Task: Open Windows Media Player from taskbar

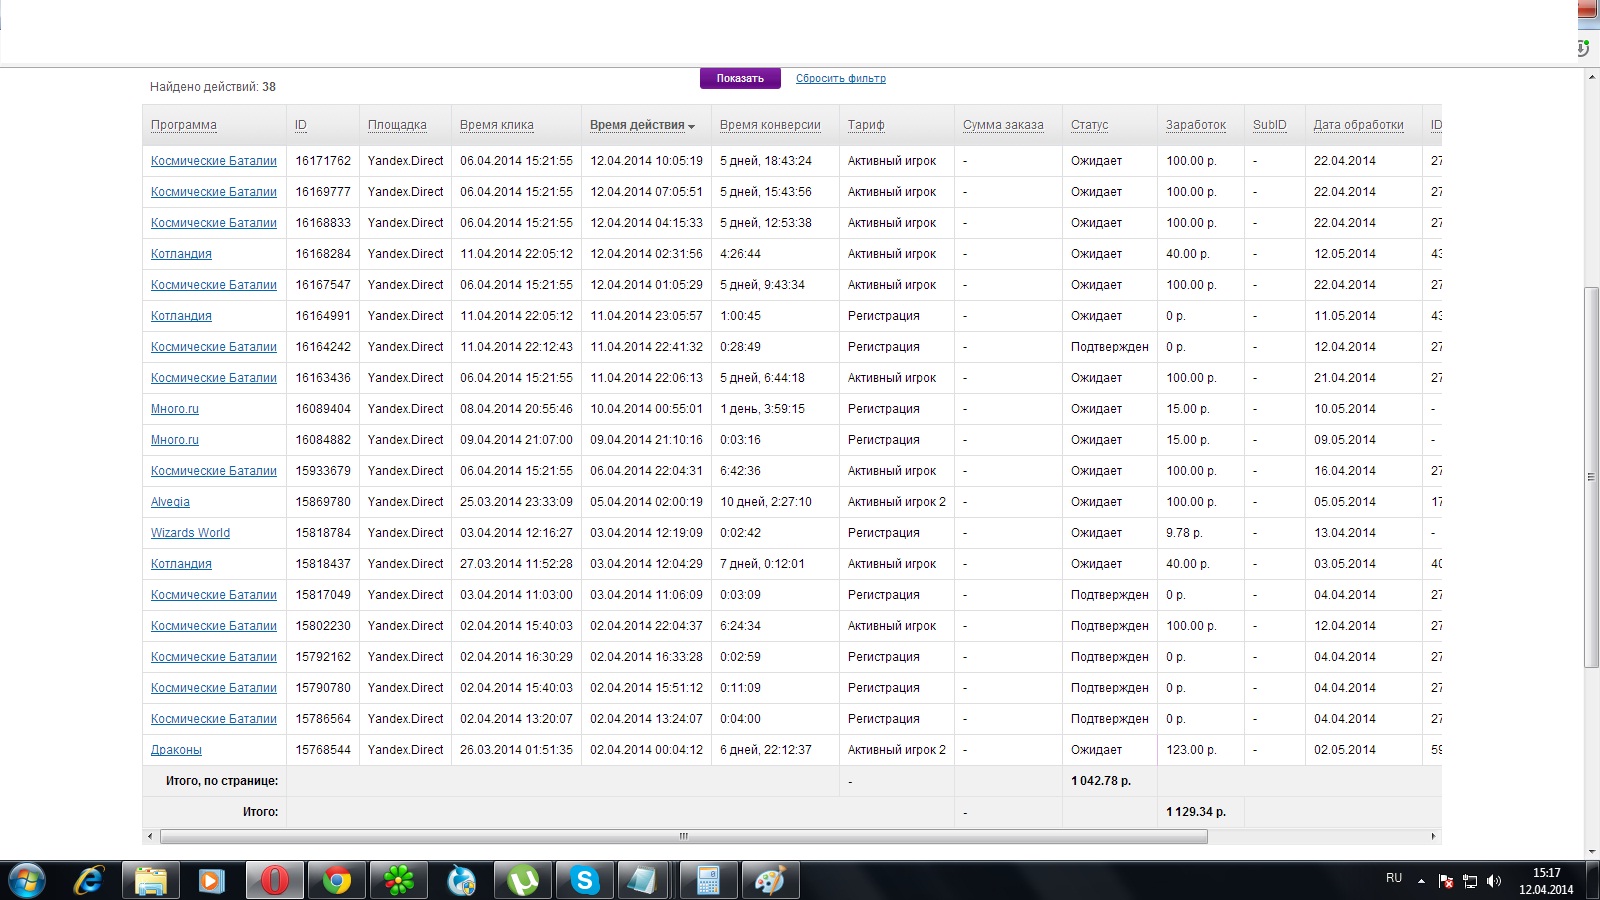Action: 211,881
